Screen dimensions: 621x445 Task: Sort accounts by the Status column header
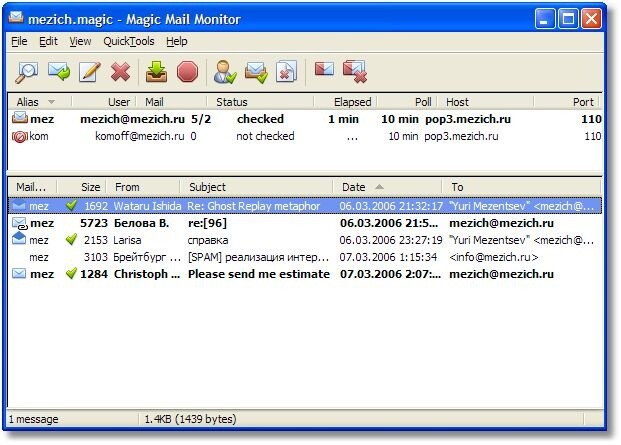coord(232,102)
